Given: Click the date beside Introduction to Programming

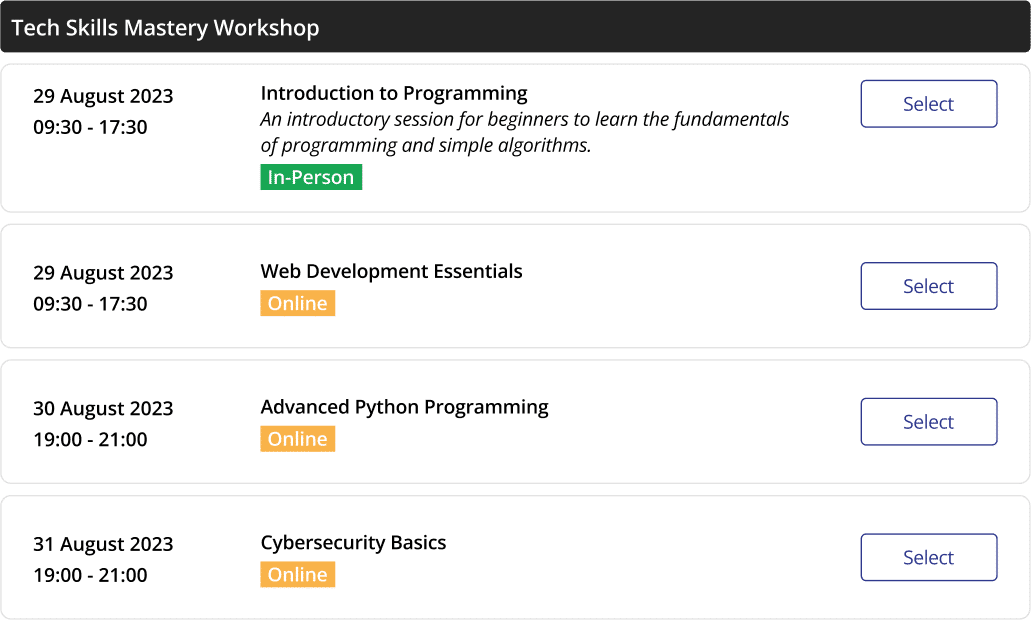Looking at the screenshot, I should tap(103, 96).
